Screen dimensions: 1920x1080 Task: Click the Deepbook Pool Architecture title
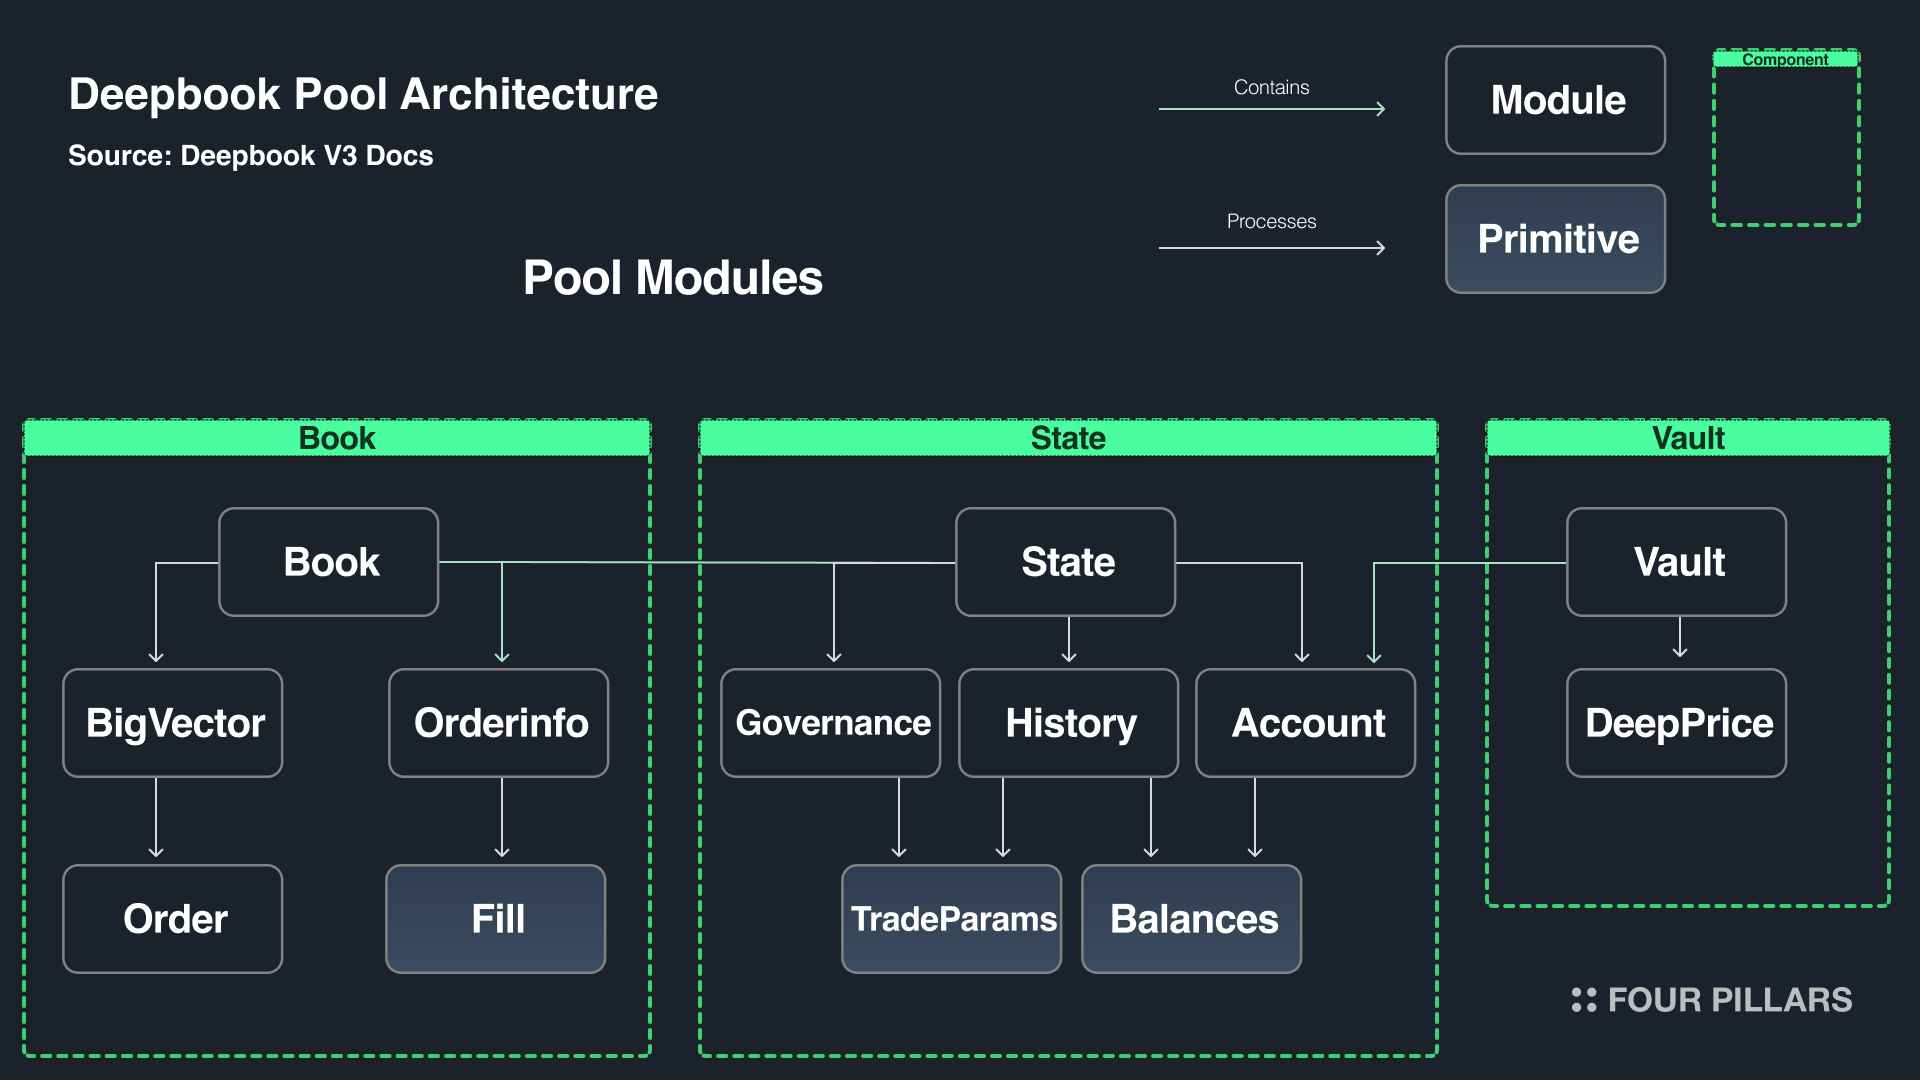pos(363,94)
